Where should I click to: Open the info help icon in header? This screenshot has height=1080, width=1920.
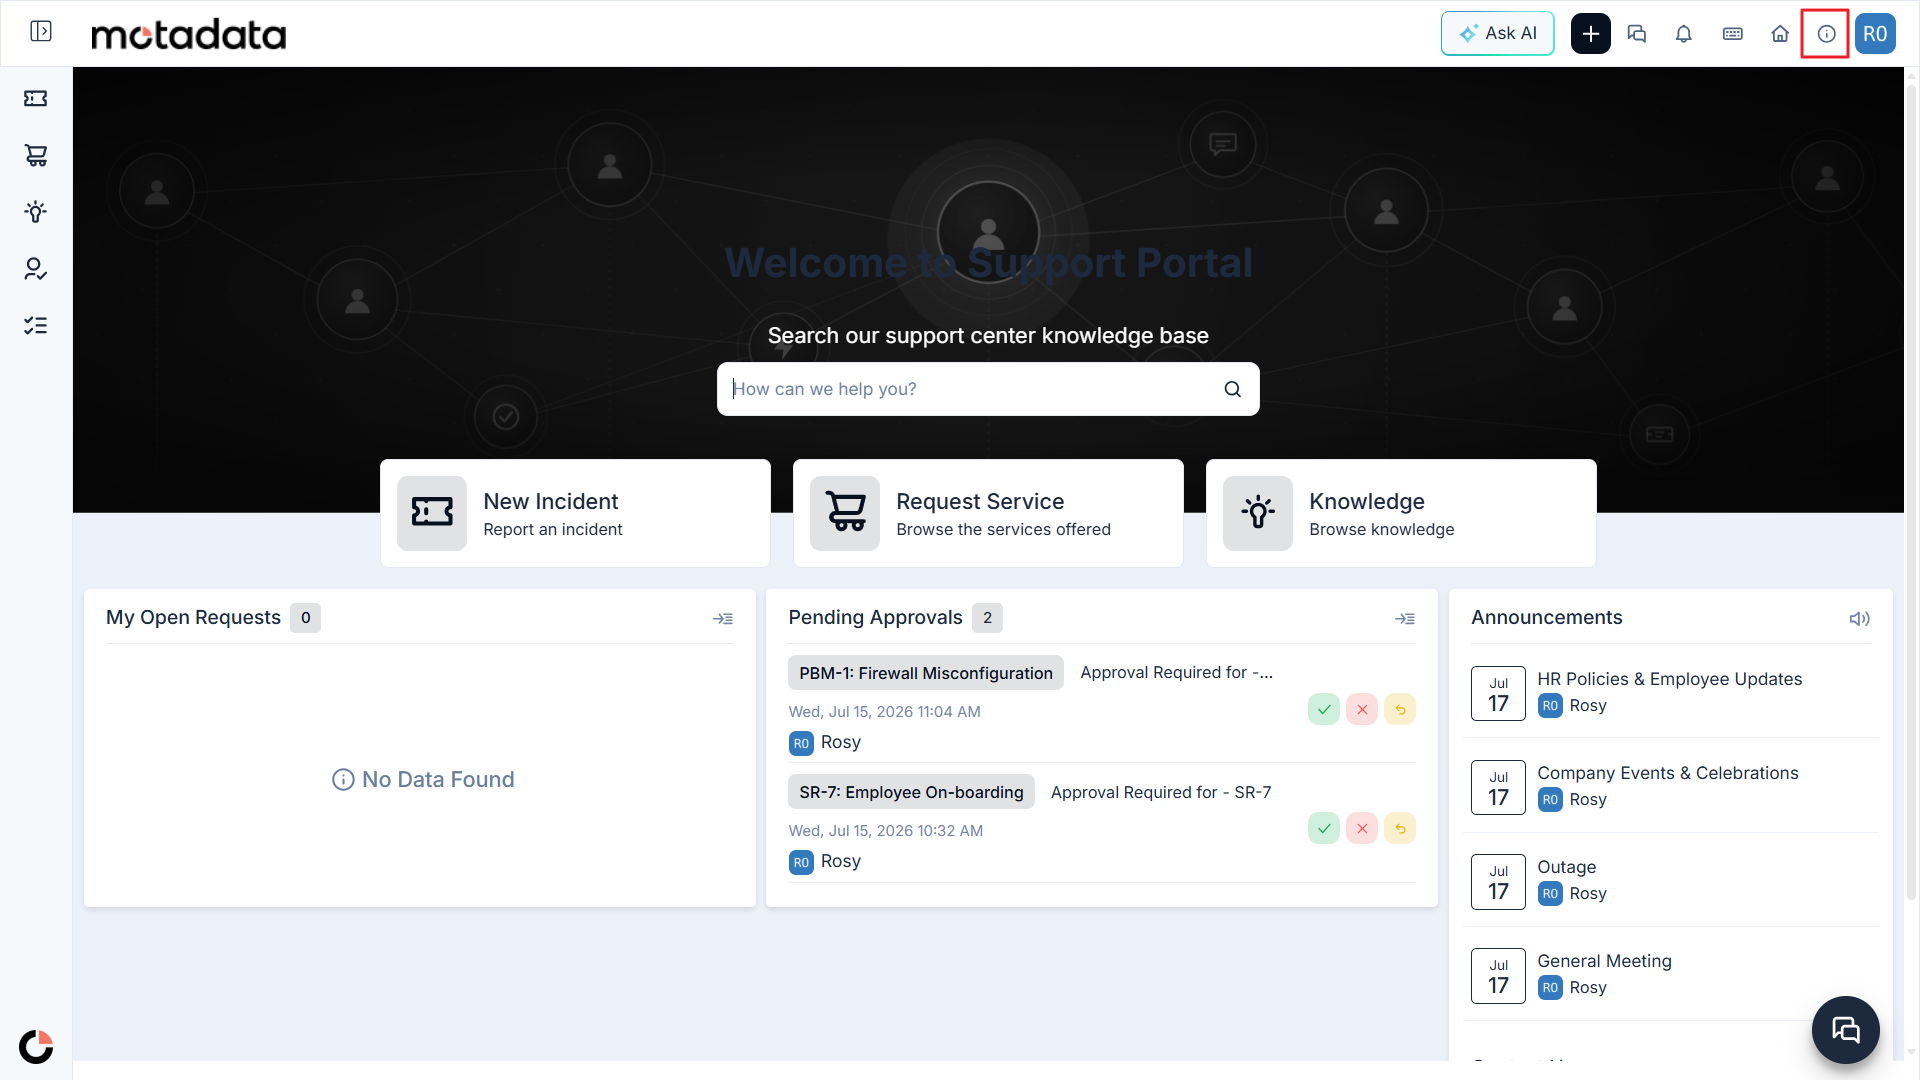pos(1826,33)
